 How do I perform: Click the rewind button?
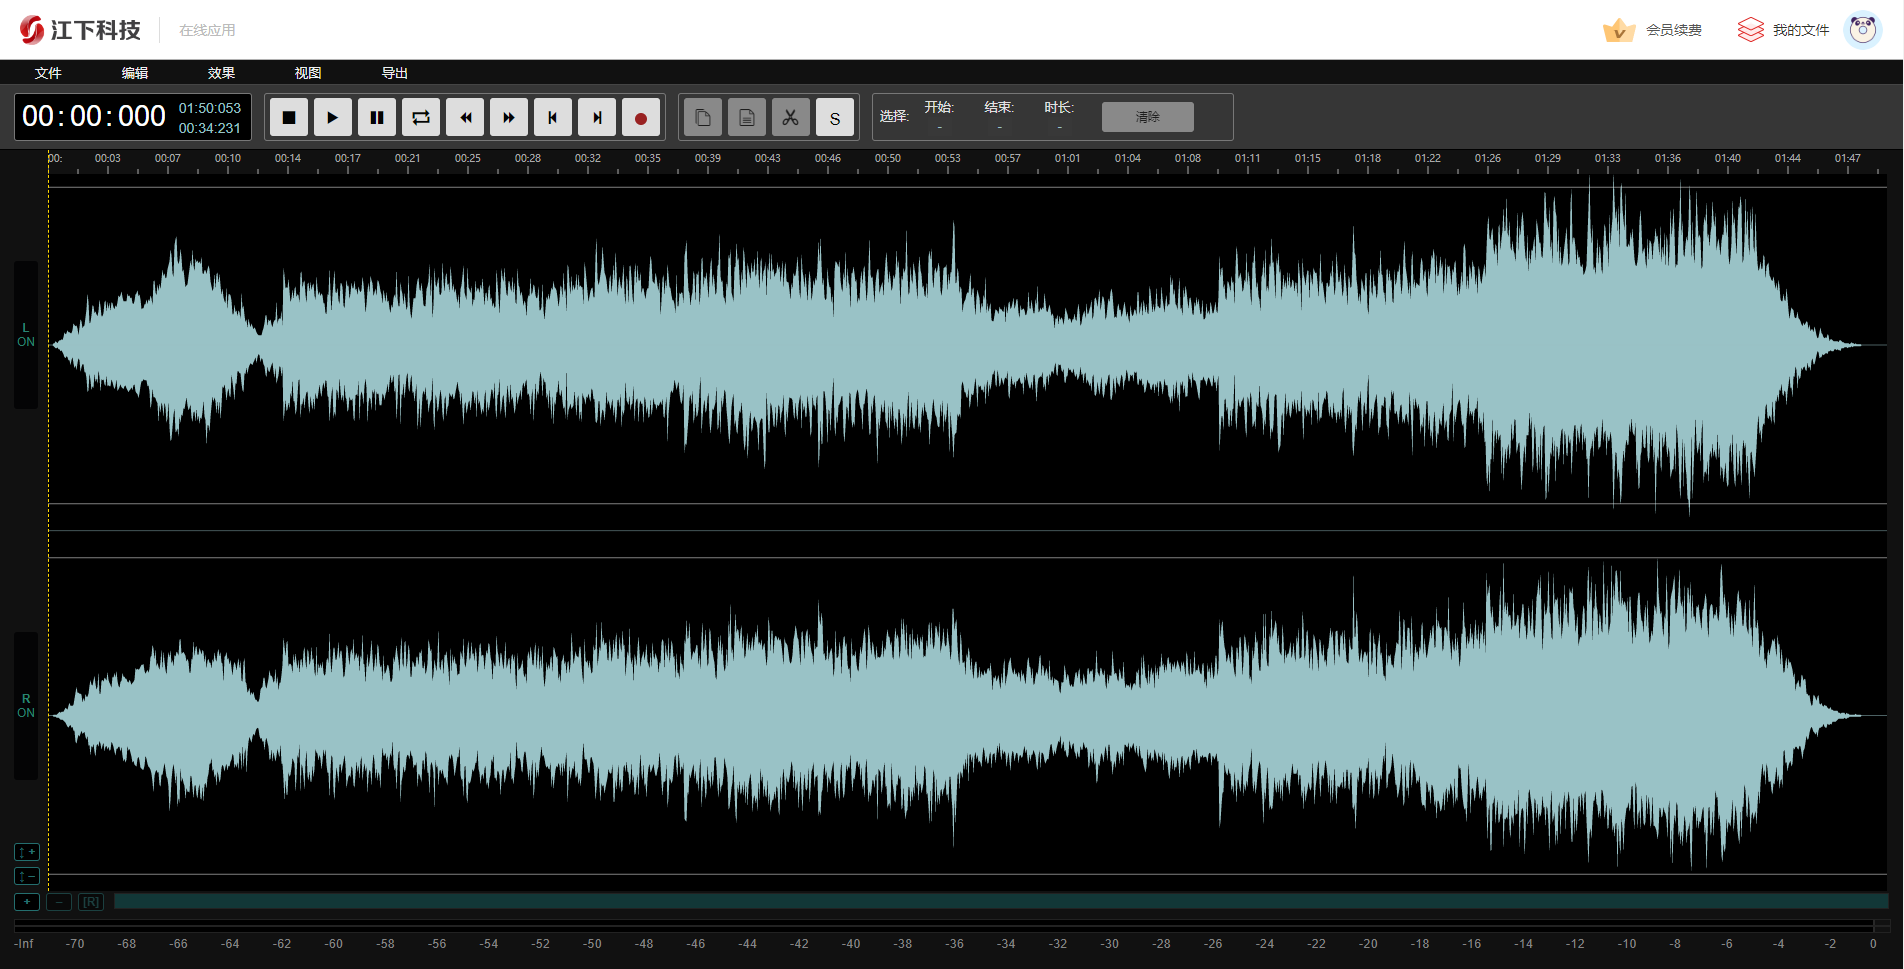coord(465,117)
